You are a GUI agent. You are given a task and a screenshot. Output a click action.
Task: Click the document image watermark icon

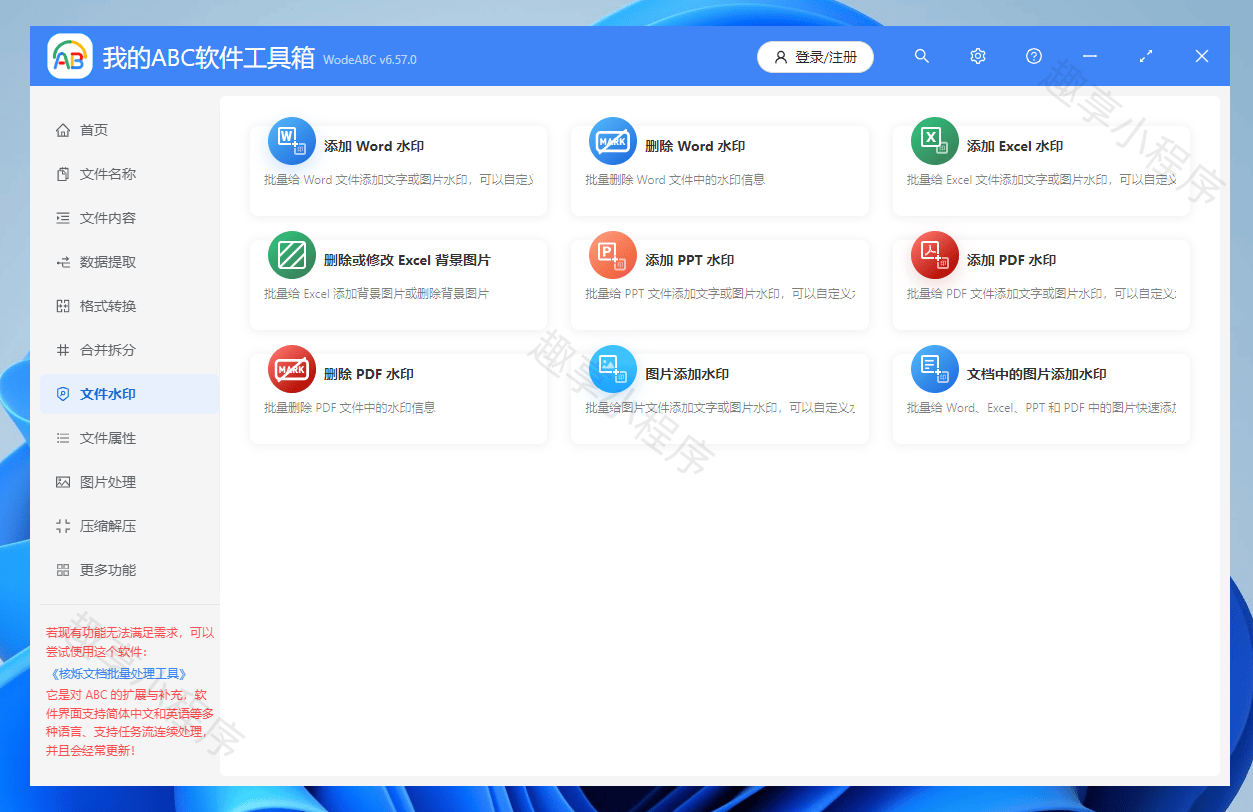point(935,369)
